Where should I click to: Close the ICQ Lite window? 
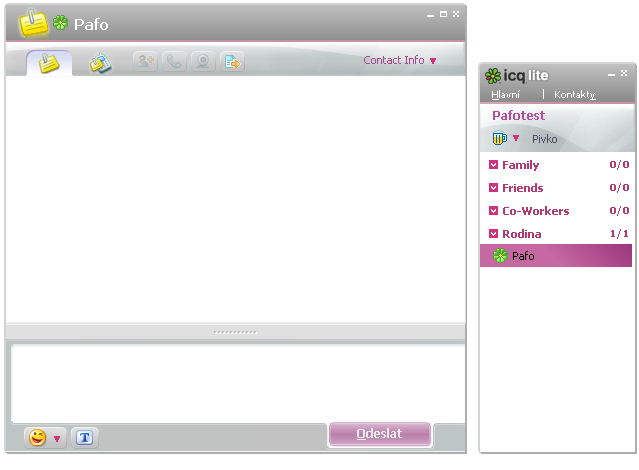point(624,73)
